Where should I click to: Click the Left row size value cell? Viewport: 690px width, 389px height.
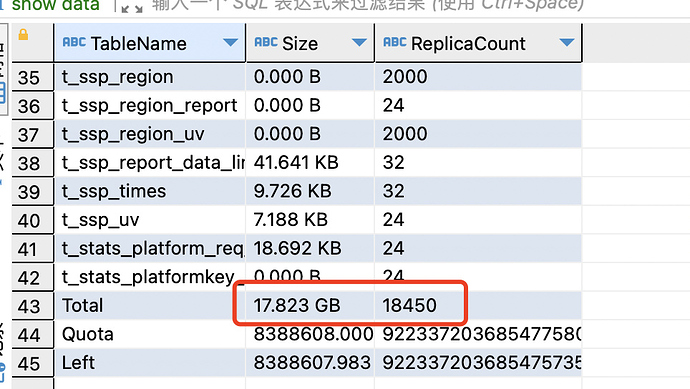coord(310,363)
